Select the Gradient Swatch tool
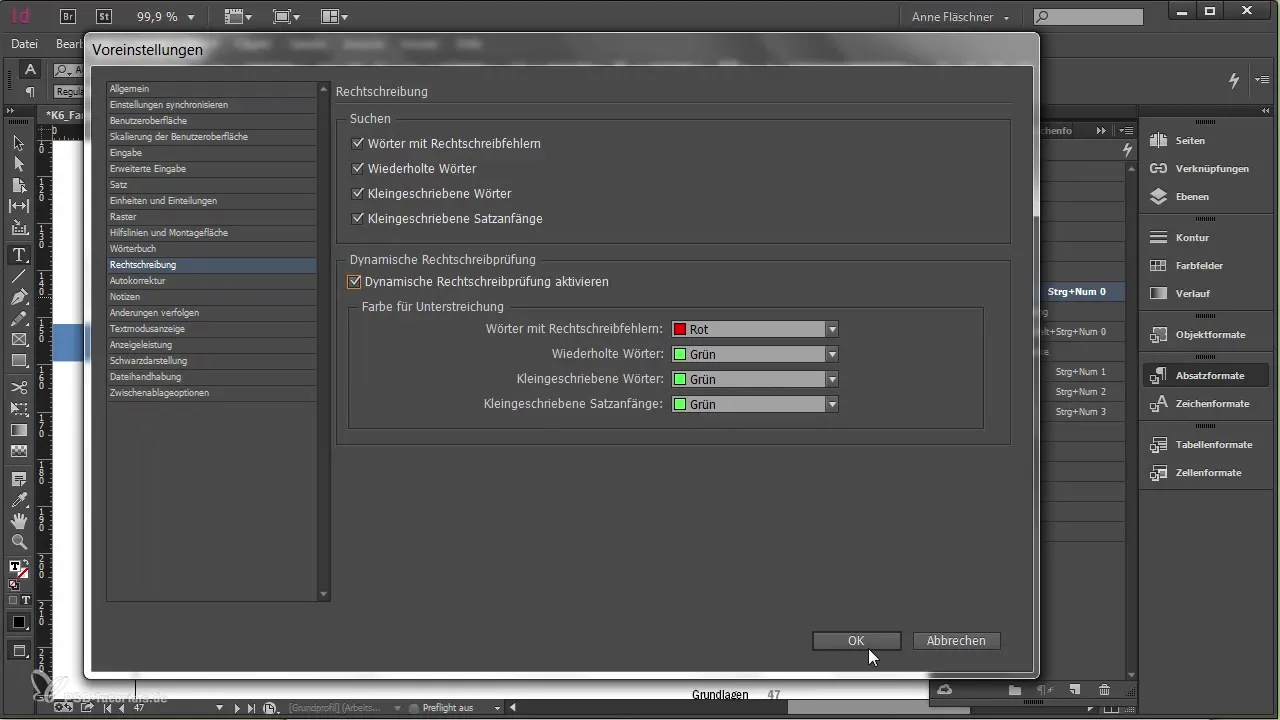Image resolution: width=1280 pixels, height=720 pixels. pyautogui.click(x=18, y=430)
